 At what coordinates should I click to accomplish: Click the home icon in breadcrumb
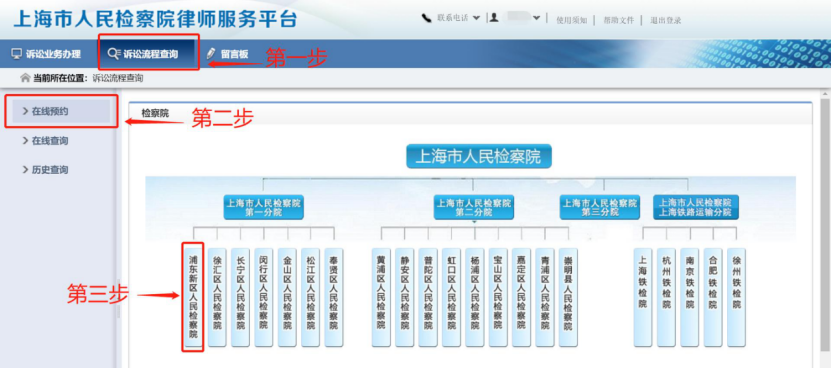24,78
